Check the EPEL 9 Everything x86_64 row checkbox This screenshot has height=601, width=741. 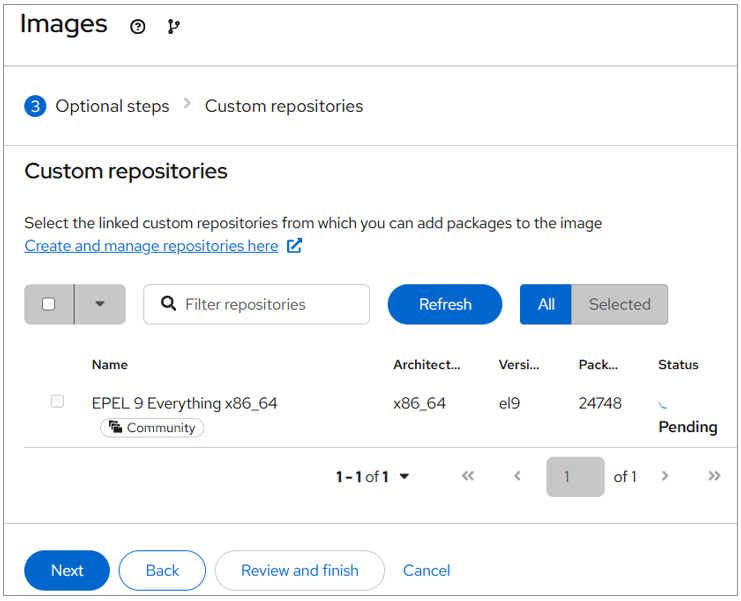pyautogui.click(x=57, y=401)
